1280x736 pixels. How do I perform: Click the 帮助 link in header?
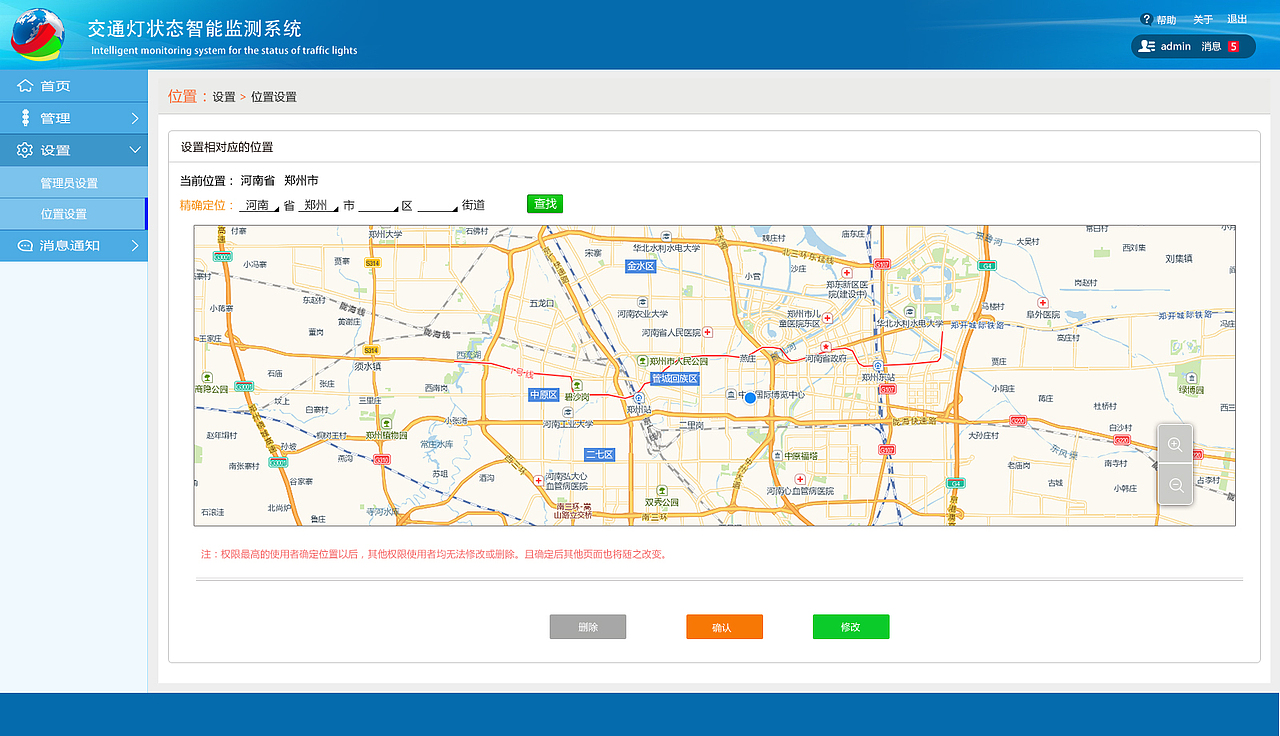pos(1166,20)
